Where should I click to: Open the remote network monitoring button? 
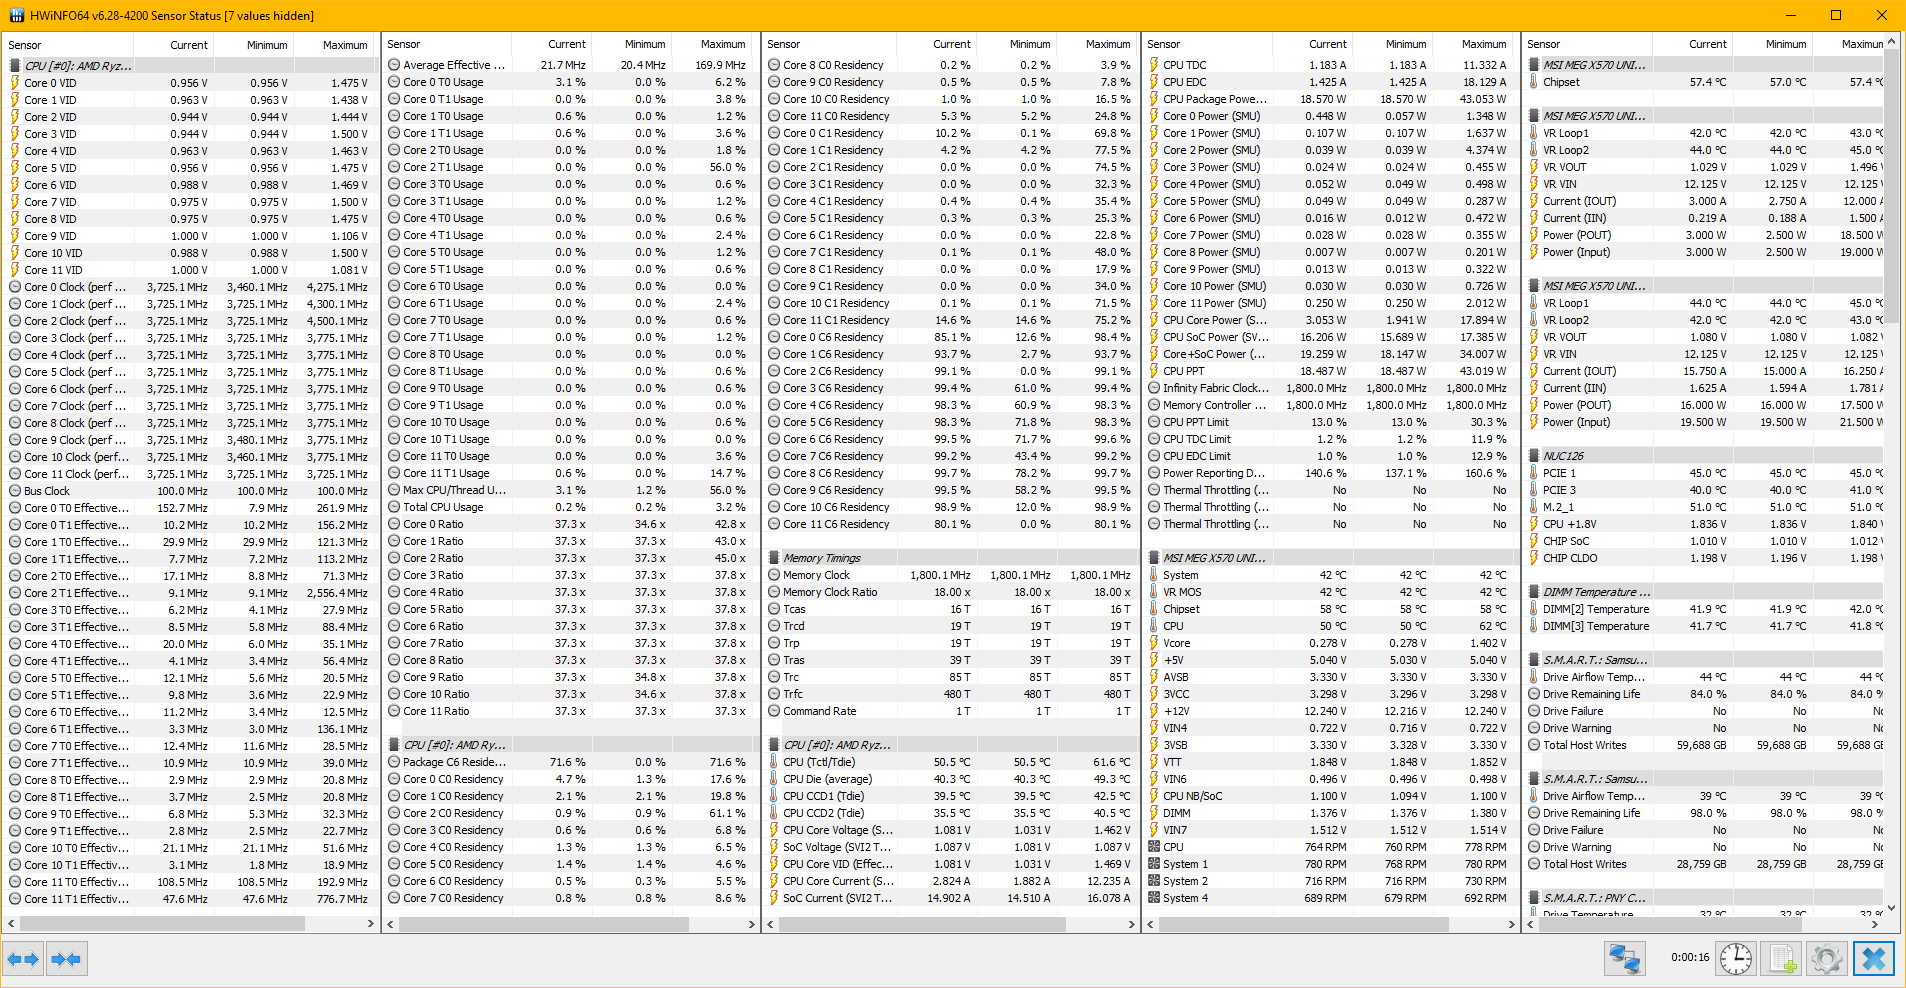1624,959
